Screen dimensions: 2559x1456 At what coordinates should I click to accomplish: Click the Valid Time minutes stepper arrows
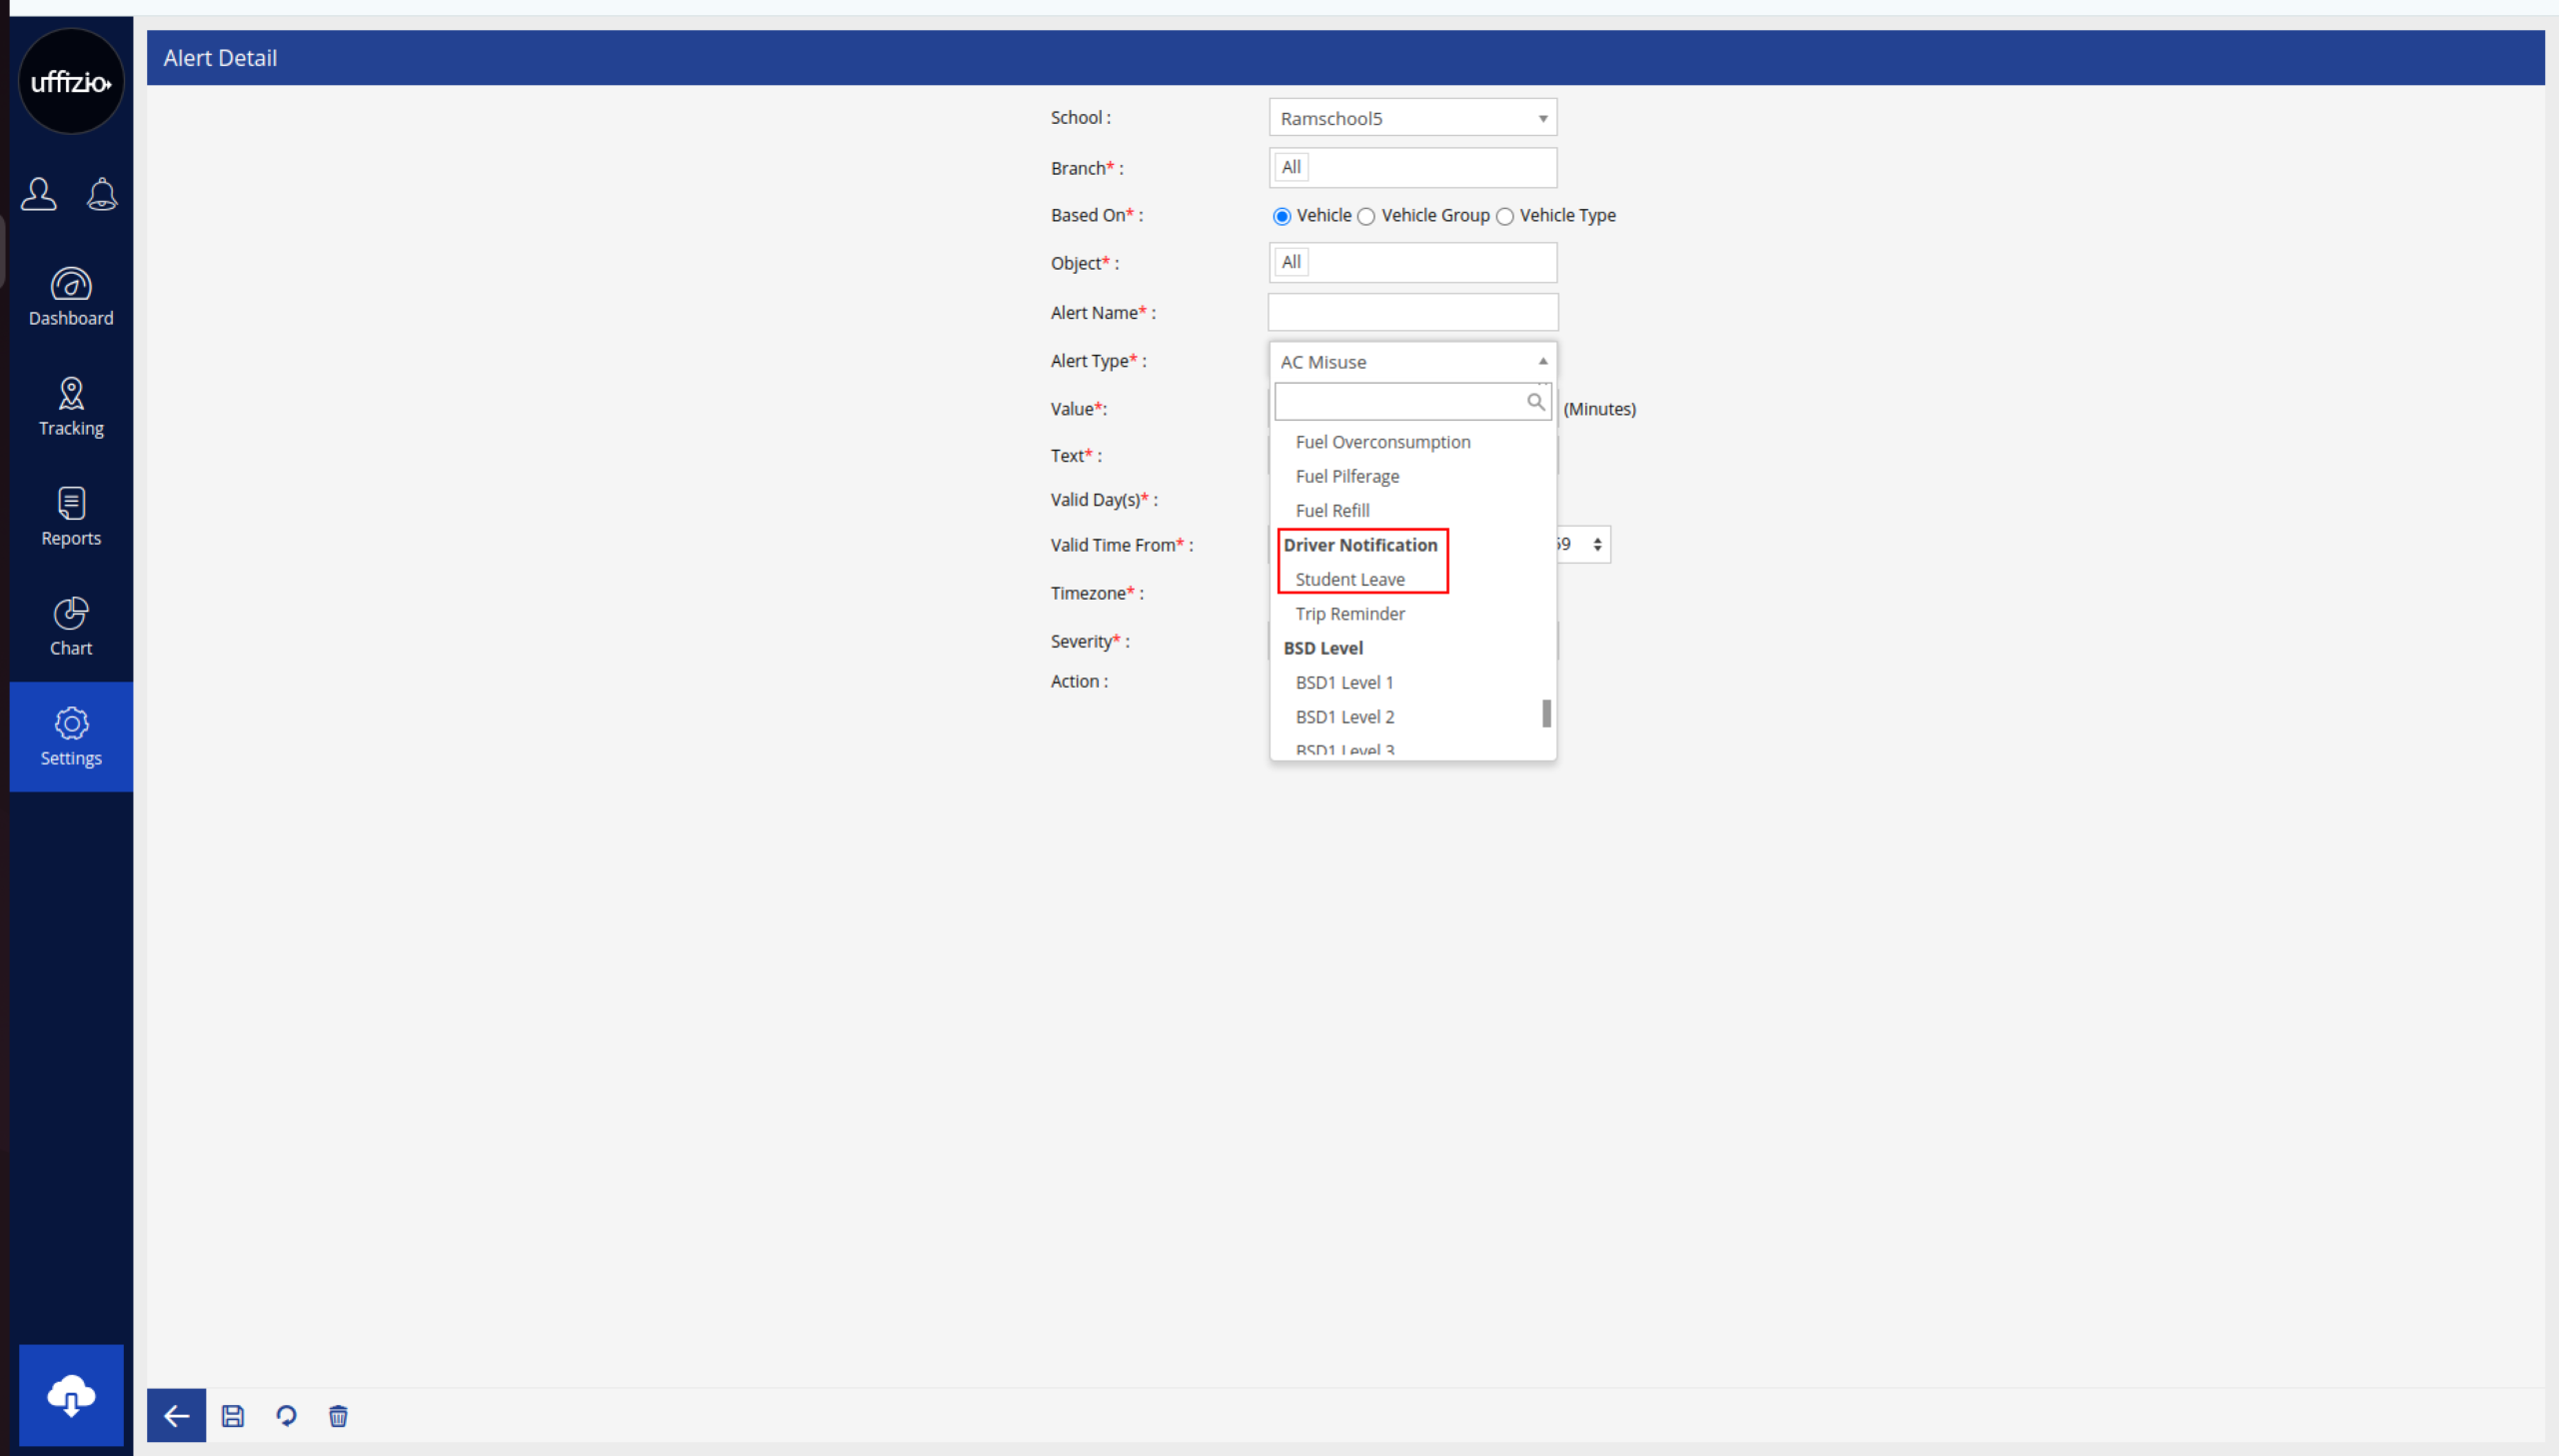click(x=1597, y=544)
